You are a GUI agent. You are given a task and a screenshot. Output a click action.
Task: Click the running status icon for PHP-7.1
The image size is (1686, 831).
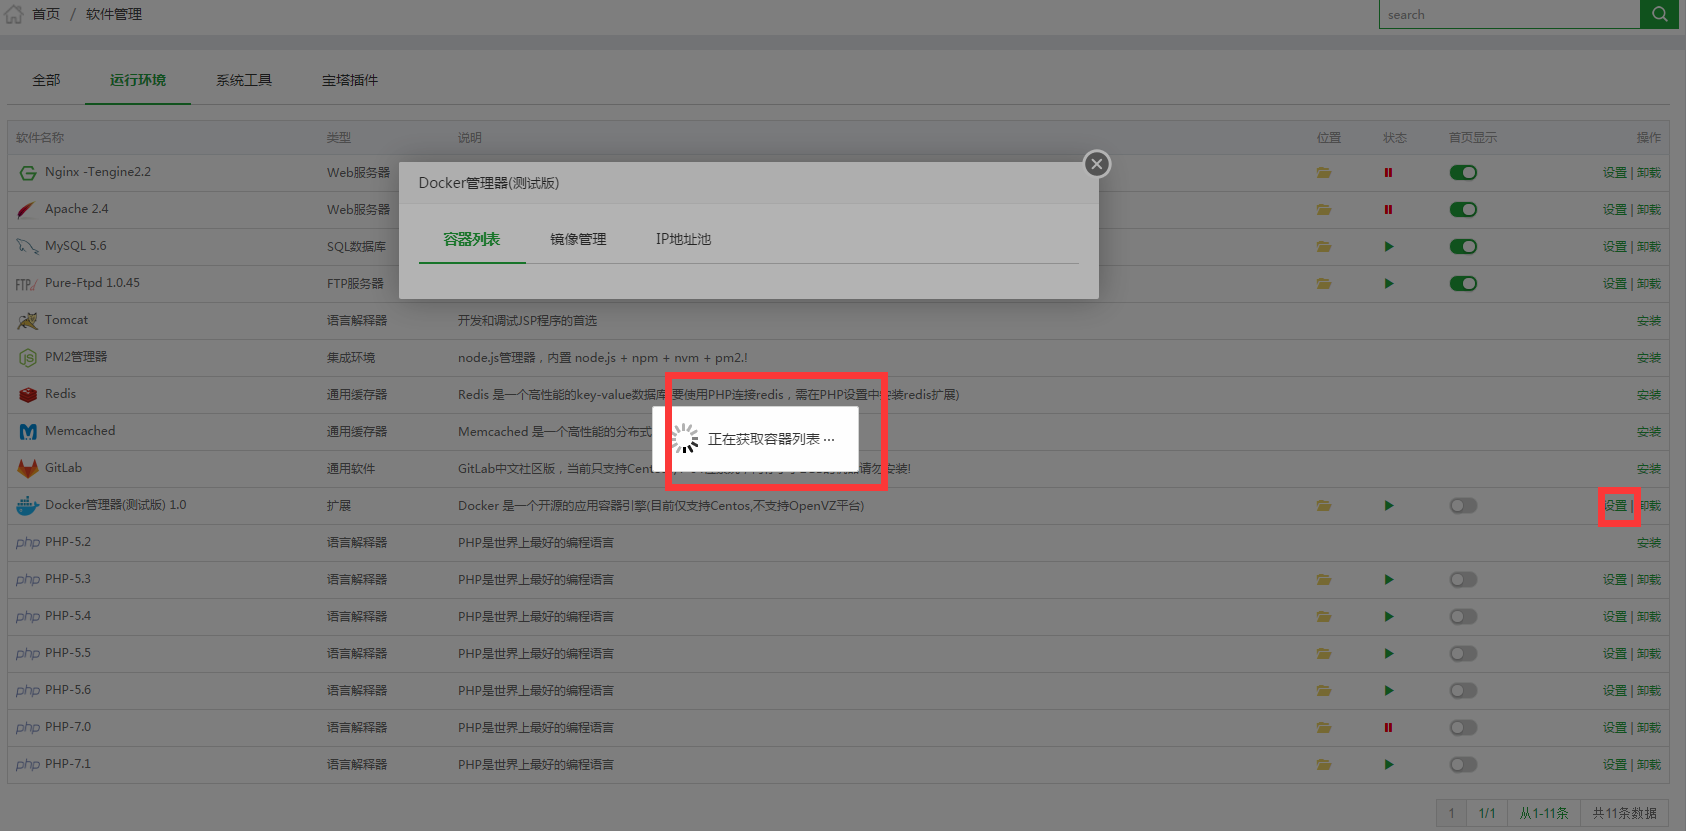(1389, 765)
